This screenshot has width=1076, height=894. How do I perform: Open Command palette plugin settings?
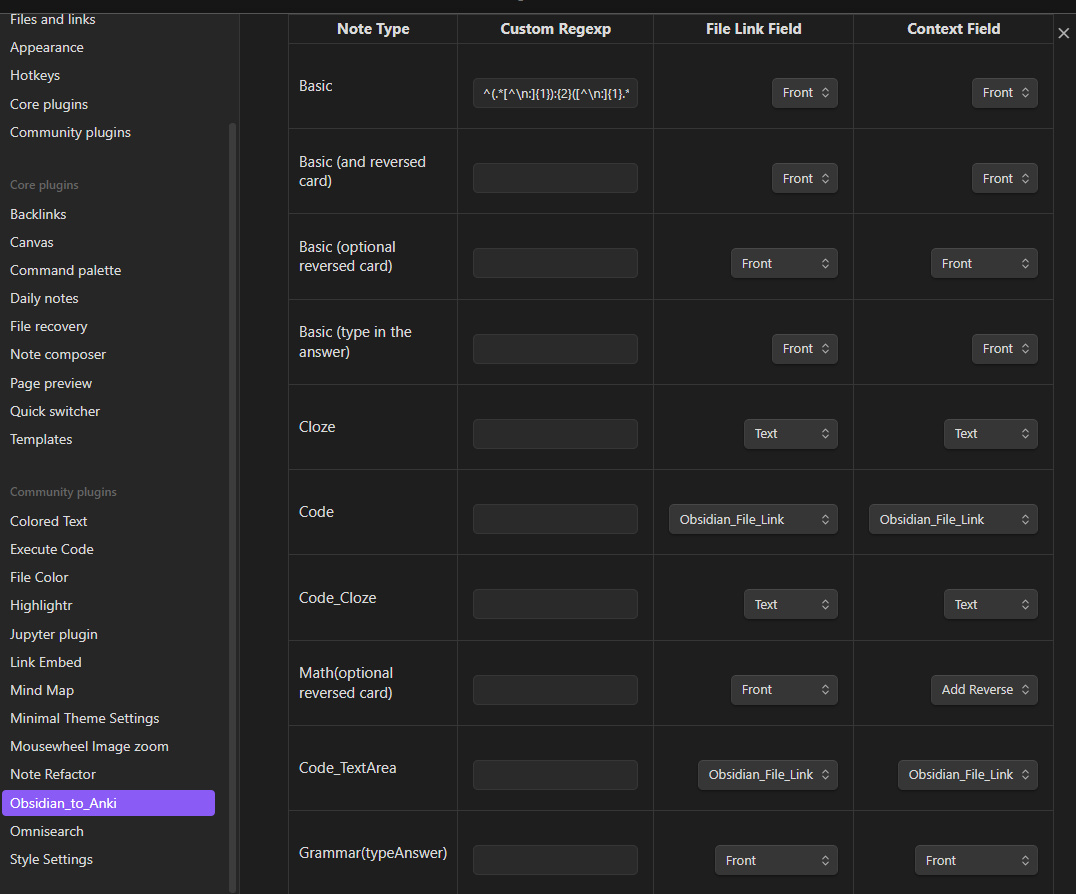[x=65, y=270]
